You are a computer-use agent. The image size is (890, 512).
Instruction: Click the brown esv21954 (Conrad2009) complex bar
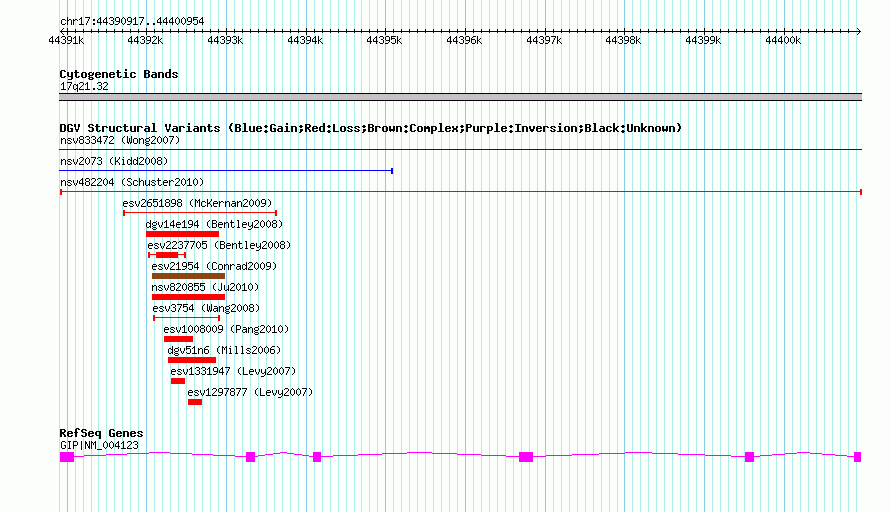point(188,276)
